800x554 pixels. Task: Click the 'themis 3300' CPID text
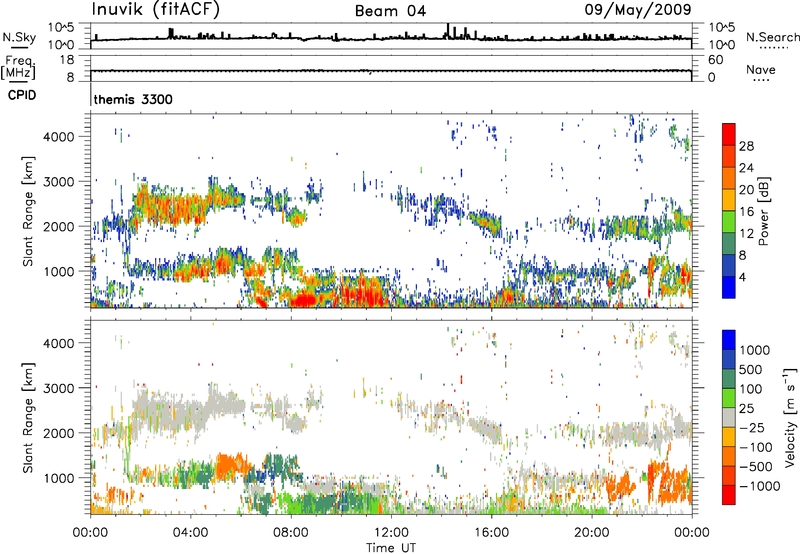pos(133,99)
